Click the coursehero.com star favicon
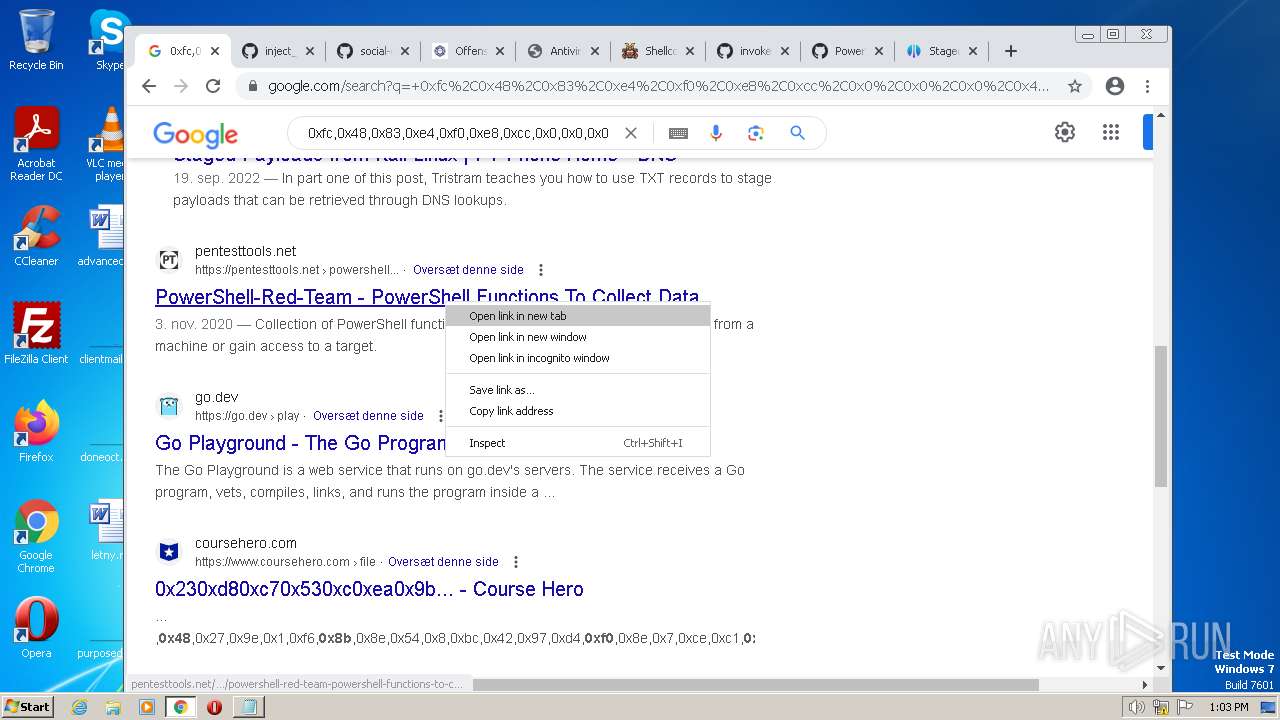This screenshot has height=720, width=1280. 169,552
